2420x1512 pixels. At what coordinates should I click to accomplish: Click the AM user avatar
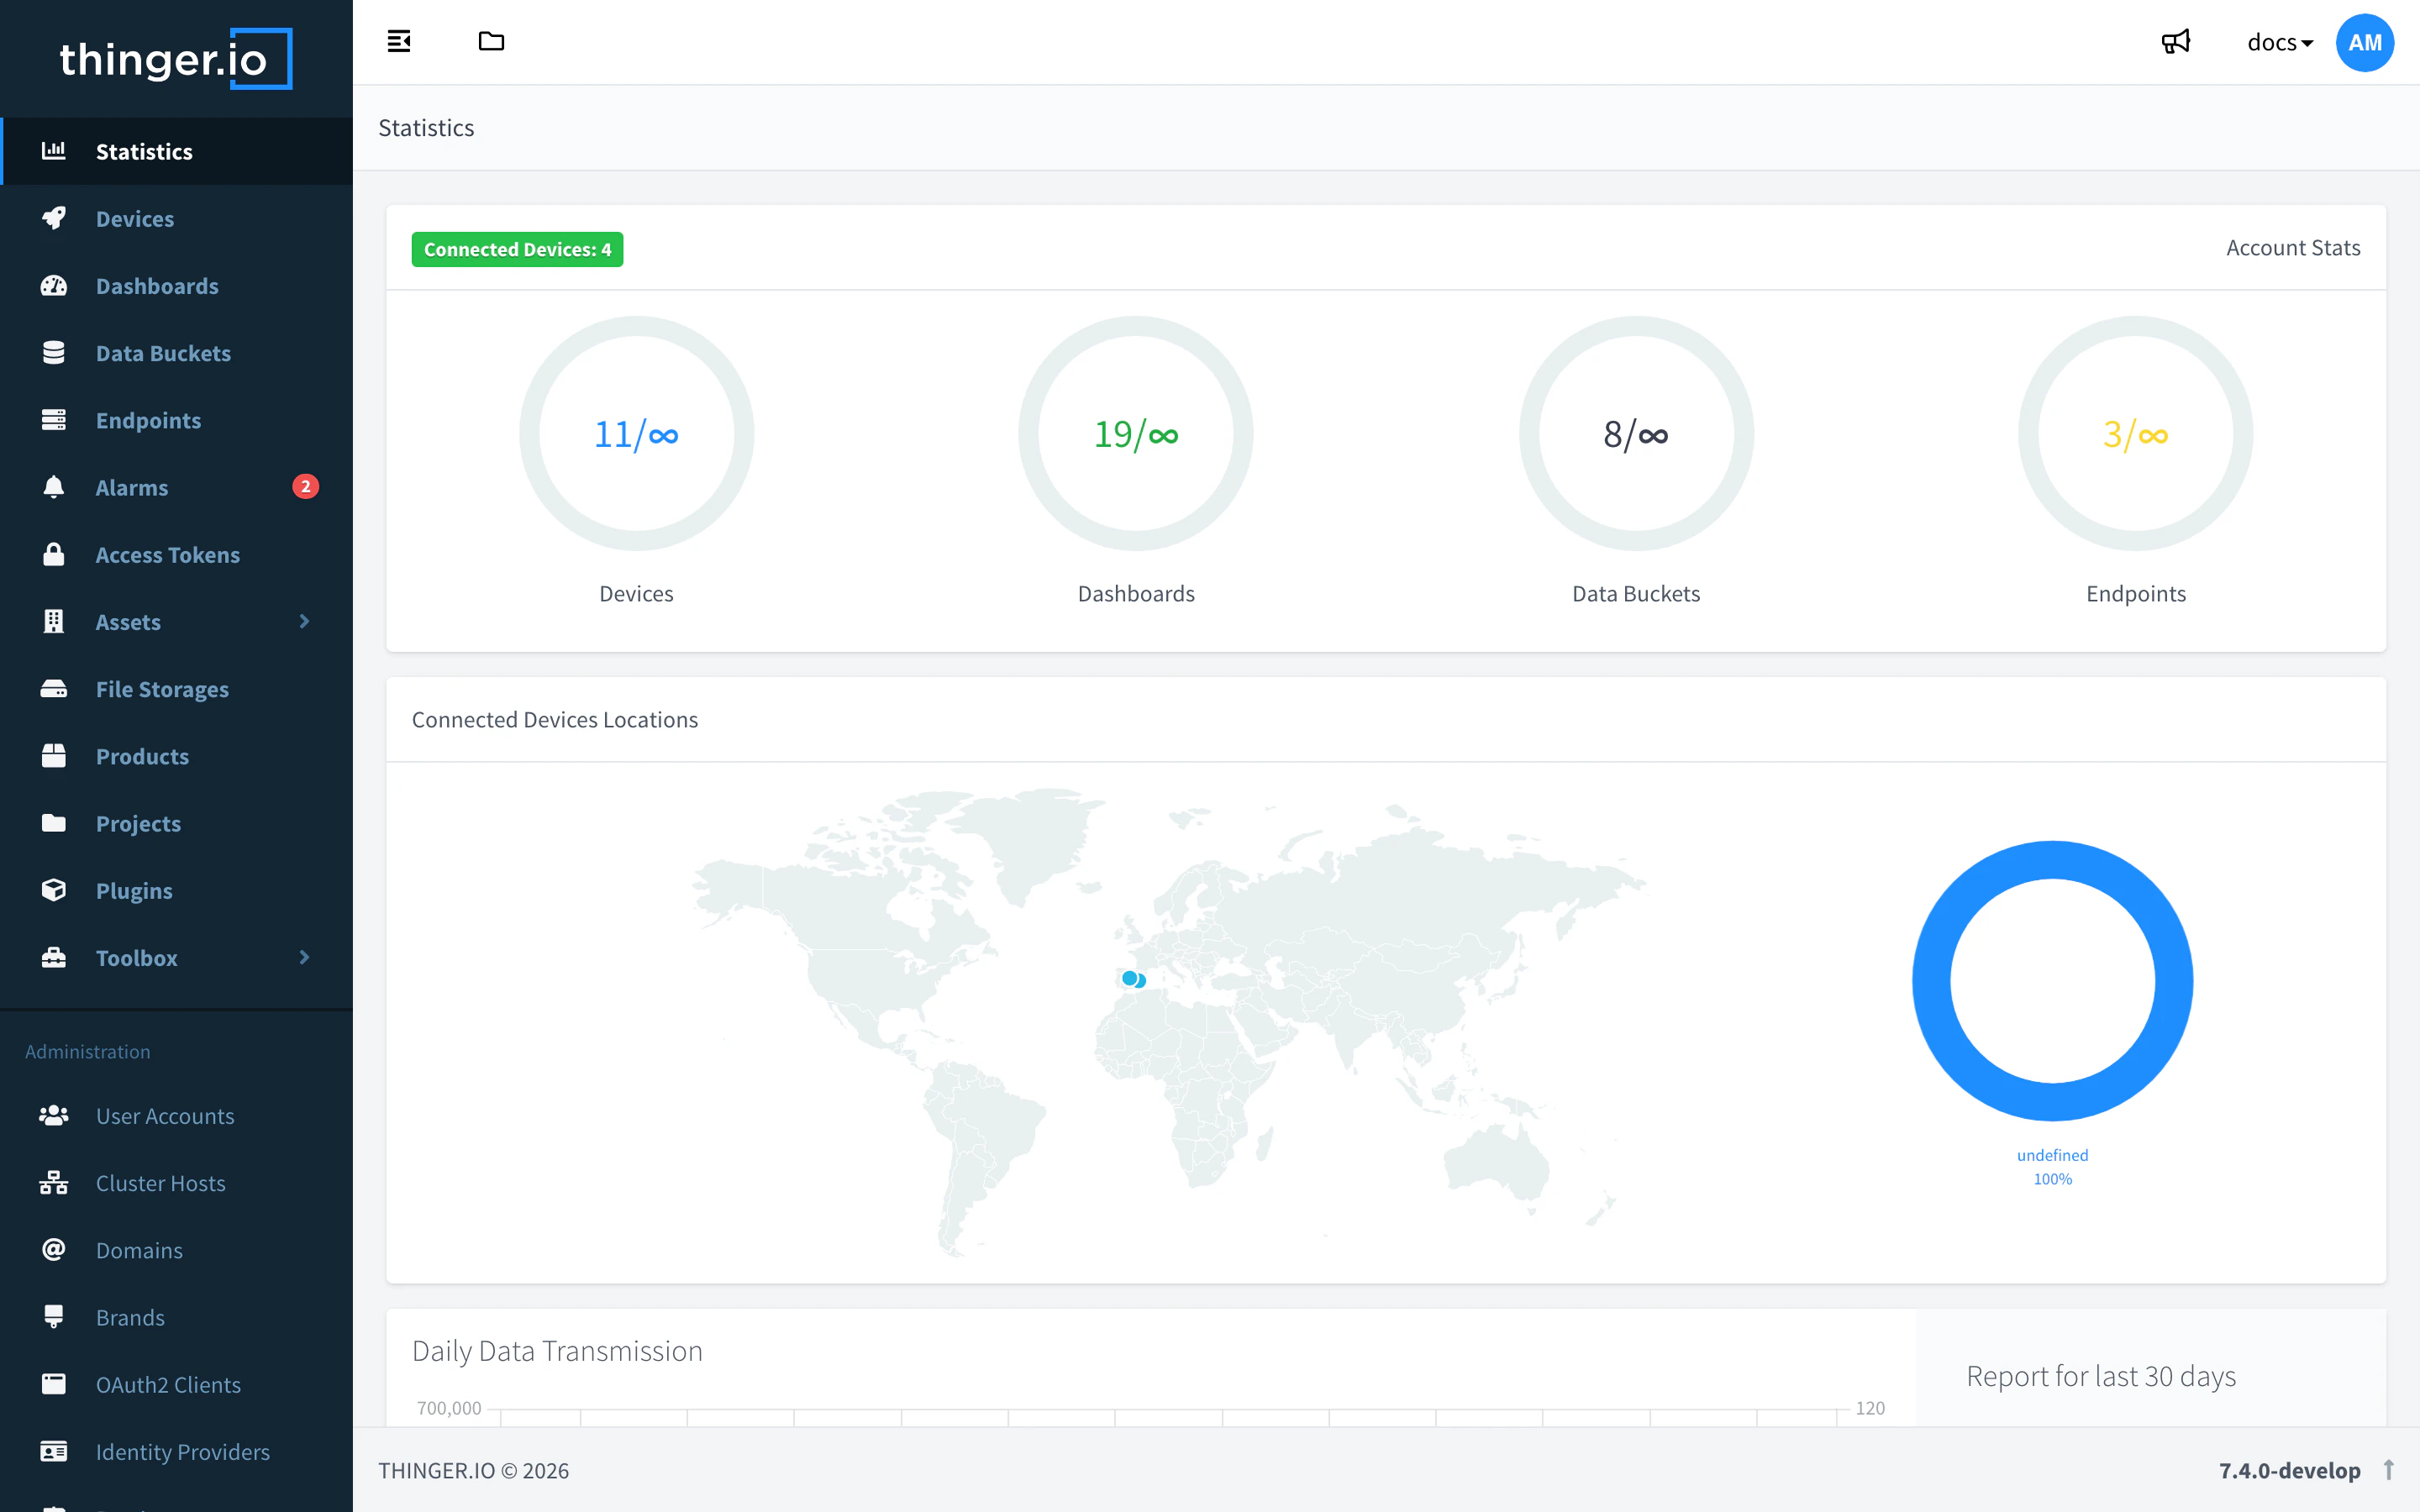(x=2364, y=42)
